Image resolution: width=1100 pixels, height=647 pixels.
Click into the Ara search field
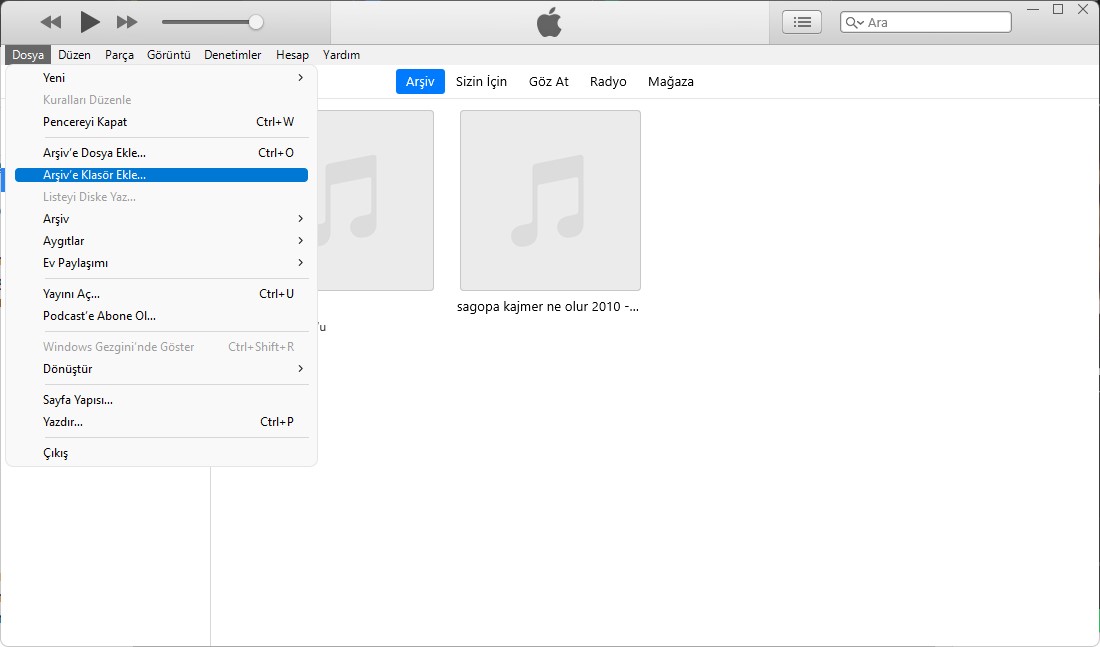coord(935,22)
